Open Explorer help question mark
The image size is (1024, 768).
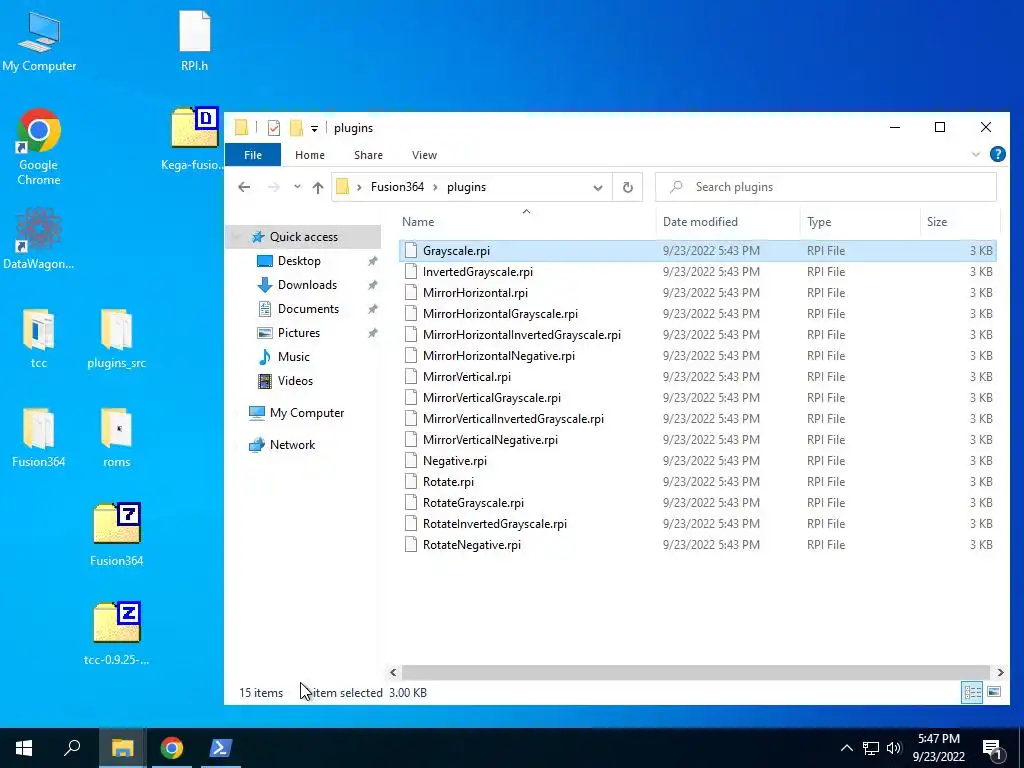tap(997, 154)
